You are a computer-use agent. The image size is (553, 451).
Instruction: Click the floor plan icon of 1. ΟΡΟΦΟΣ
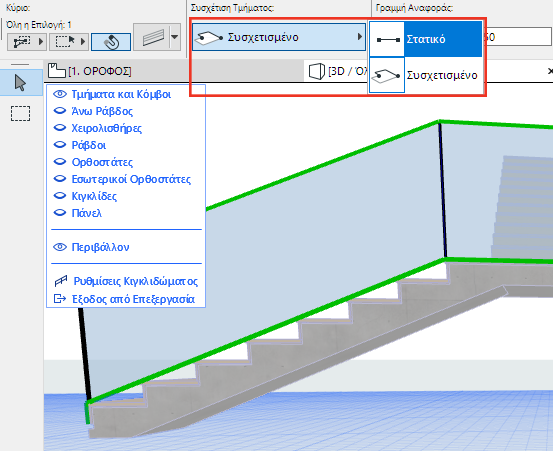[x=57, y=71]
